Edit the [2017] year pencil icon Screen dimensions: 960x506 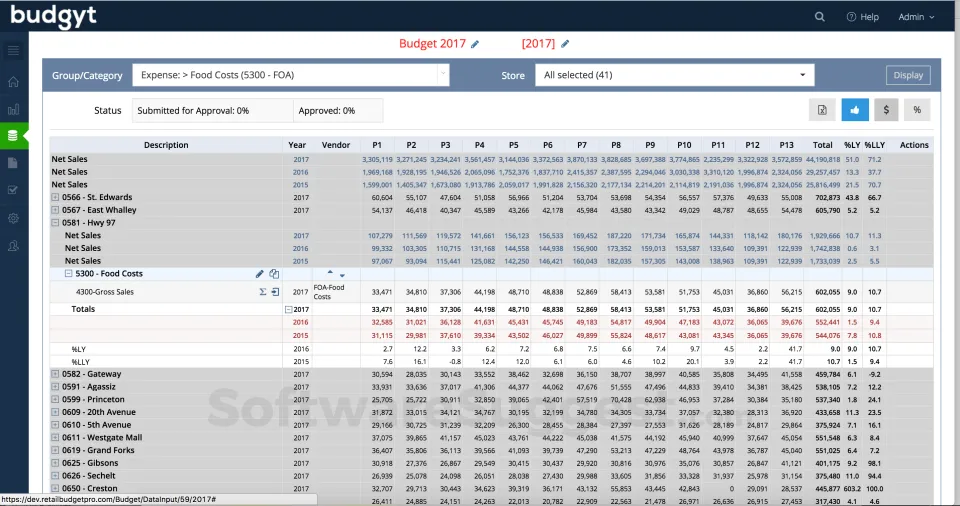[565, 44]
